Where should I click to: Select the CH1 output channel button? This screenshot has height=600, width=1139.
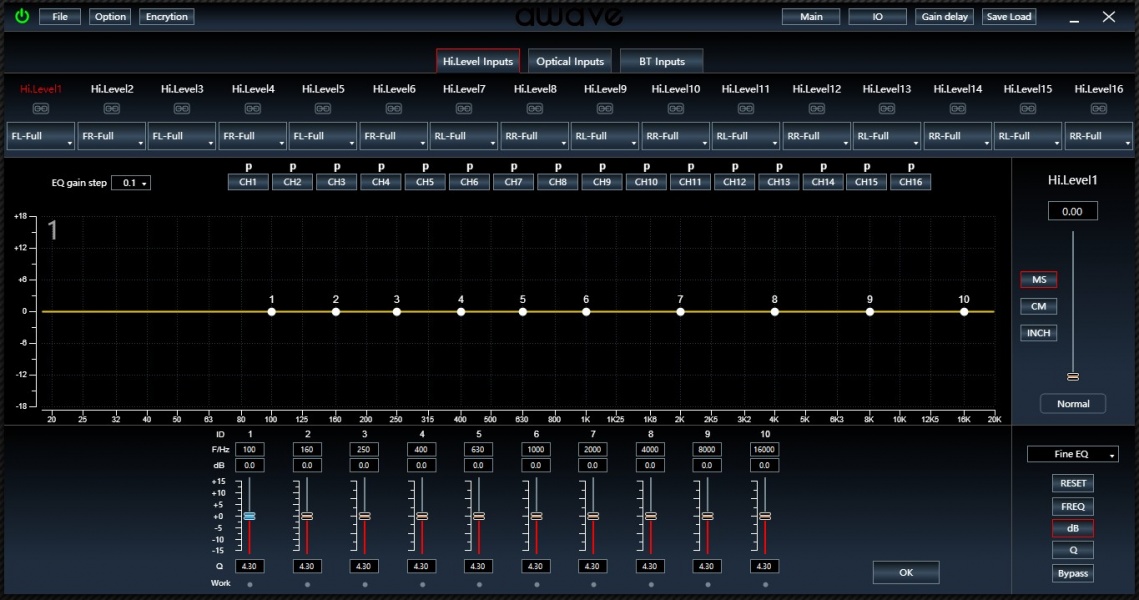248,182
